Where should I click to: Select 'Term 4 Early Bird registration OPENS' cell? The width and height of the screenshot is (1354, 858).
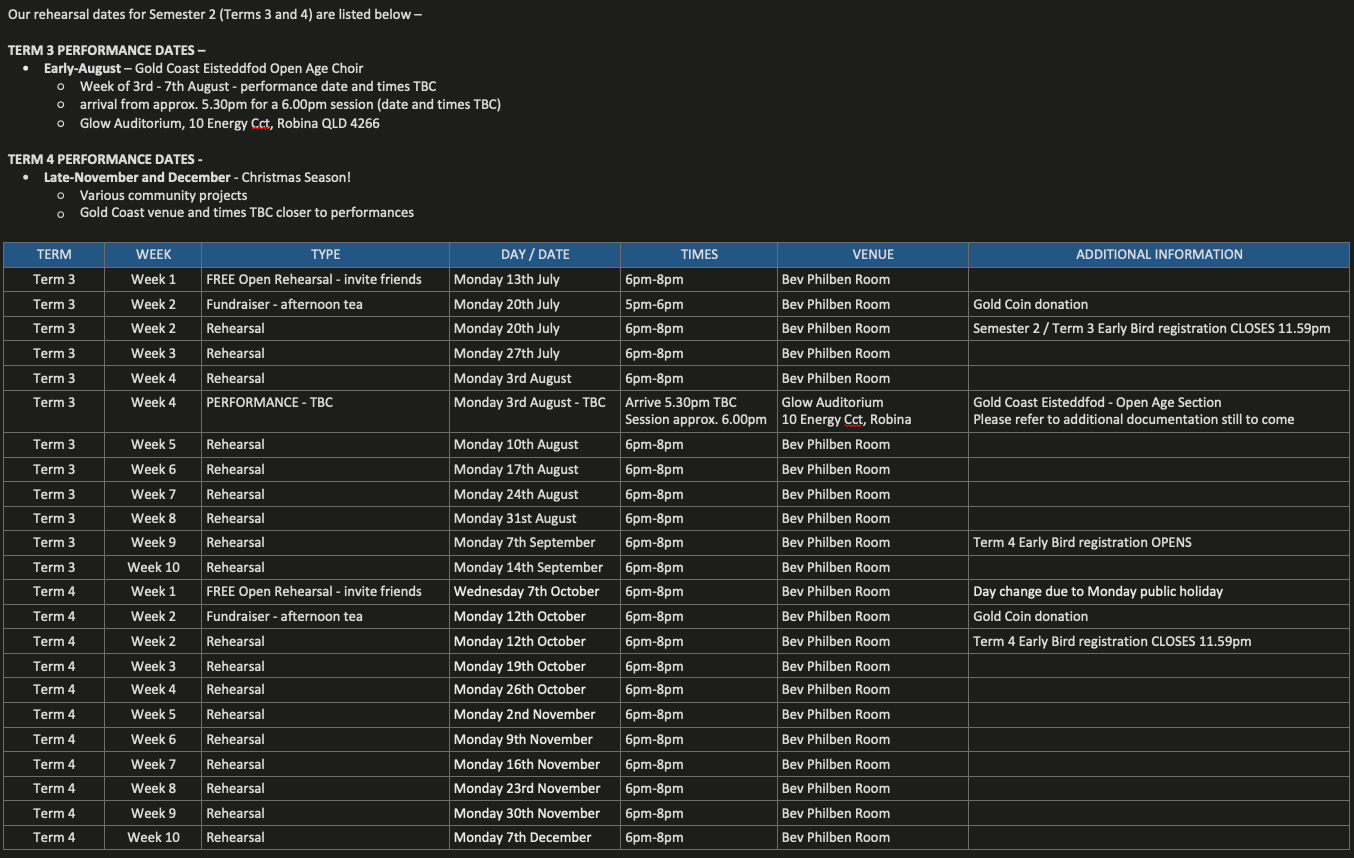(x=1082, y=543)
